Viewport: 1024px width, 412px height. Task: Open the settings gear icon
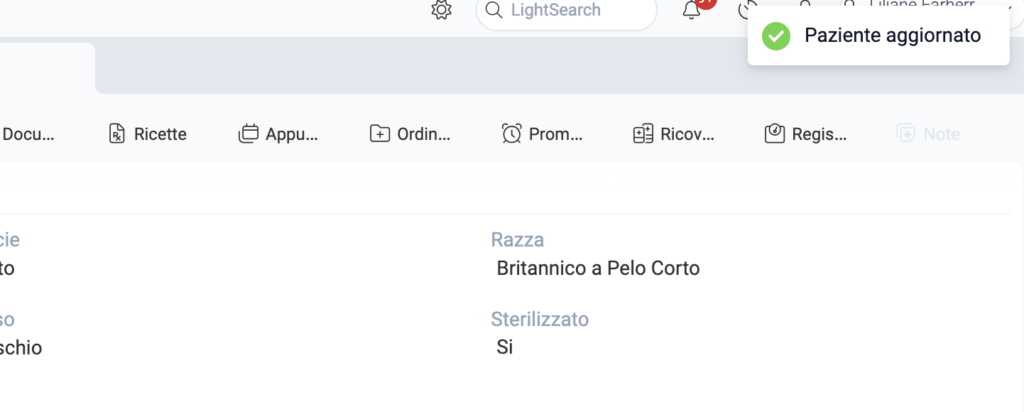point(442,10)
